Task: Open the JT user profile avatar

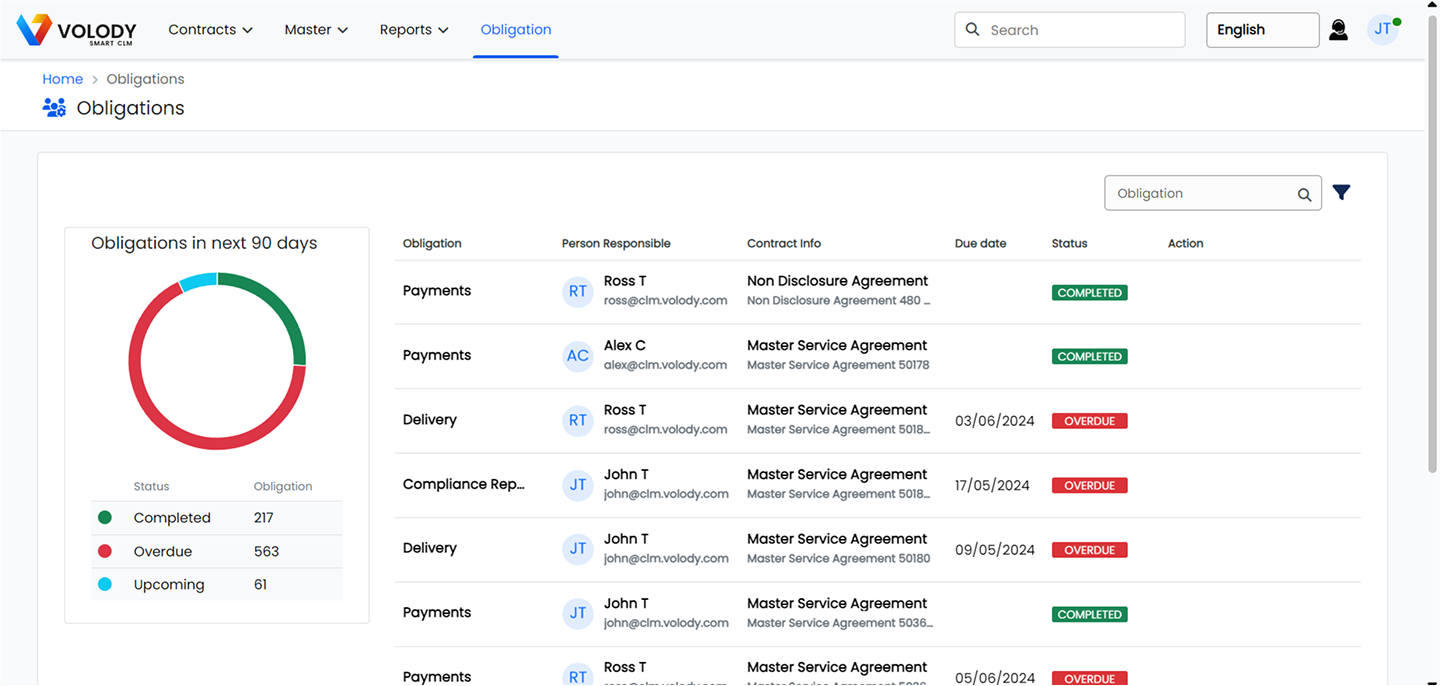Action: click(1382, 30)
